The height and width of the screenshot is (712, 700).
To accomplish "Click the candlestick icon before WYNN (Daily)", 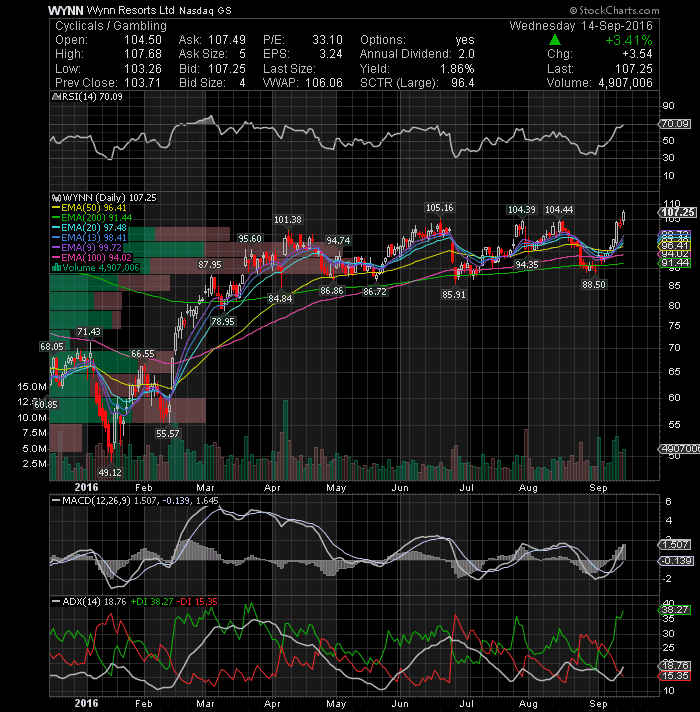I will point(56,198).
